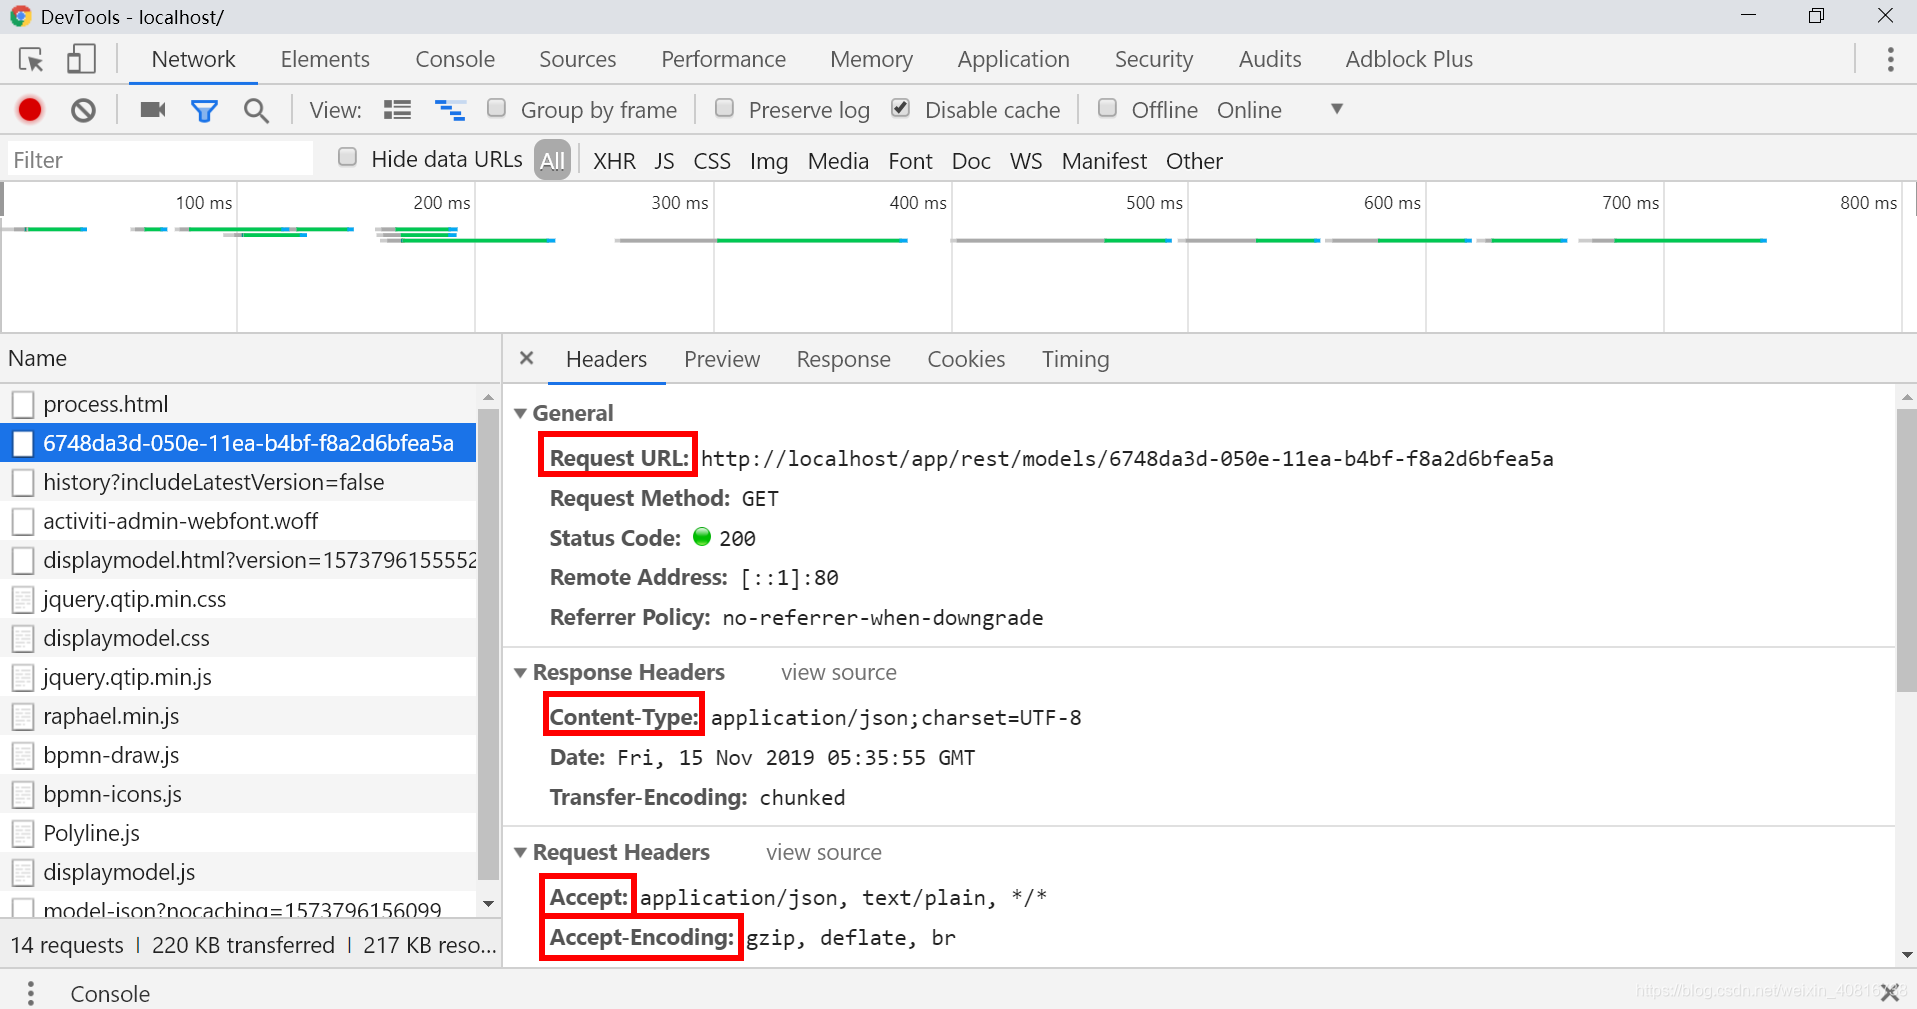This screenshot has height=1009, width=1917.
Task: Select the displaymodel.css request
Action: point(240,638)
